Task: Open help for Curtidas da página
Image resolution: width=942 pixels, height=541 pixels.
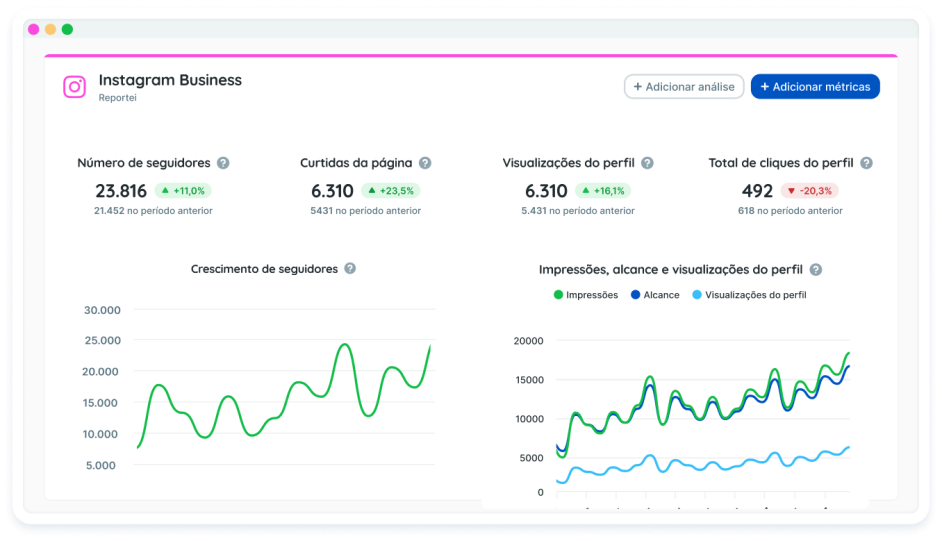Action: pyautogui.click(x=425, y=163)
